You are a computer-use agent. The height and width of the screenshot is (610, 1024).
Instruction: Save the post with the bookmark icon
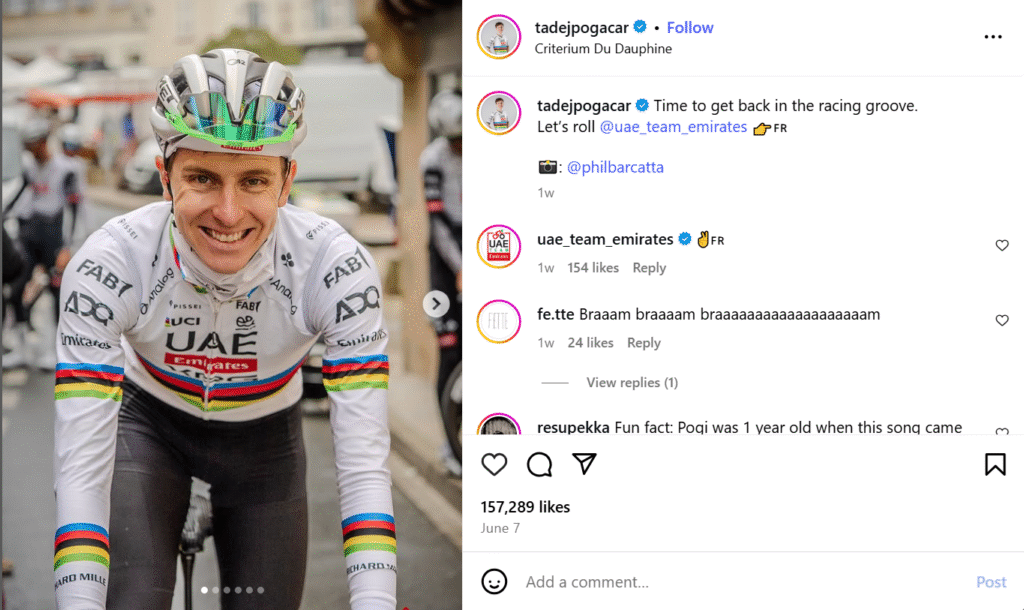pyautogui.click(x=995, y=464)
